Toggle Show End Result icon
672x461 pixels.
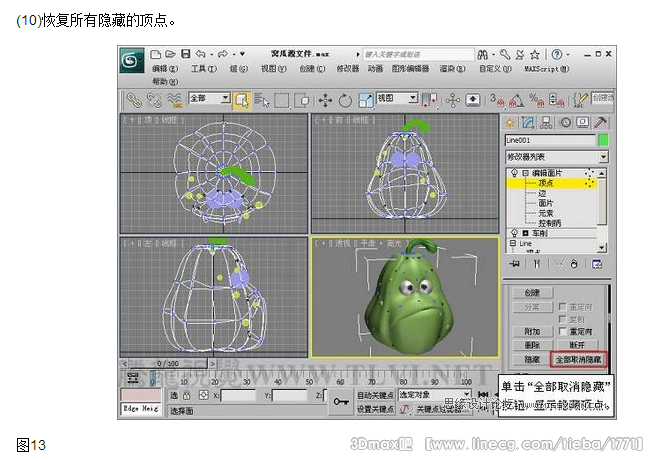click(537, 264)
